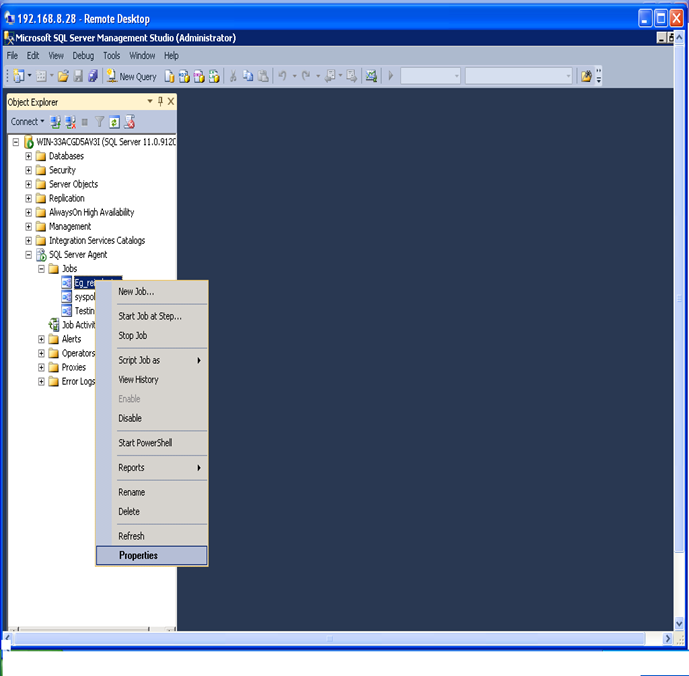
Task: Select the SQL Server Agent tree item
Action: coord(78,254)
